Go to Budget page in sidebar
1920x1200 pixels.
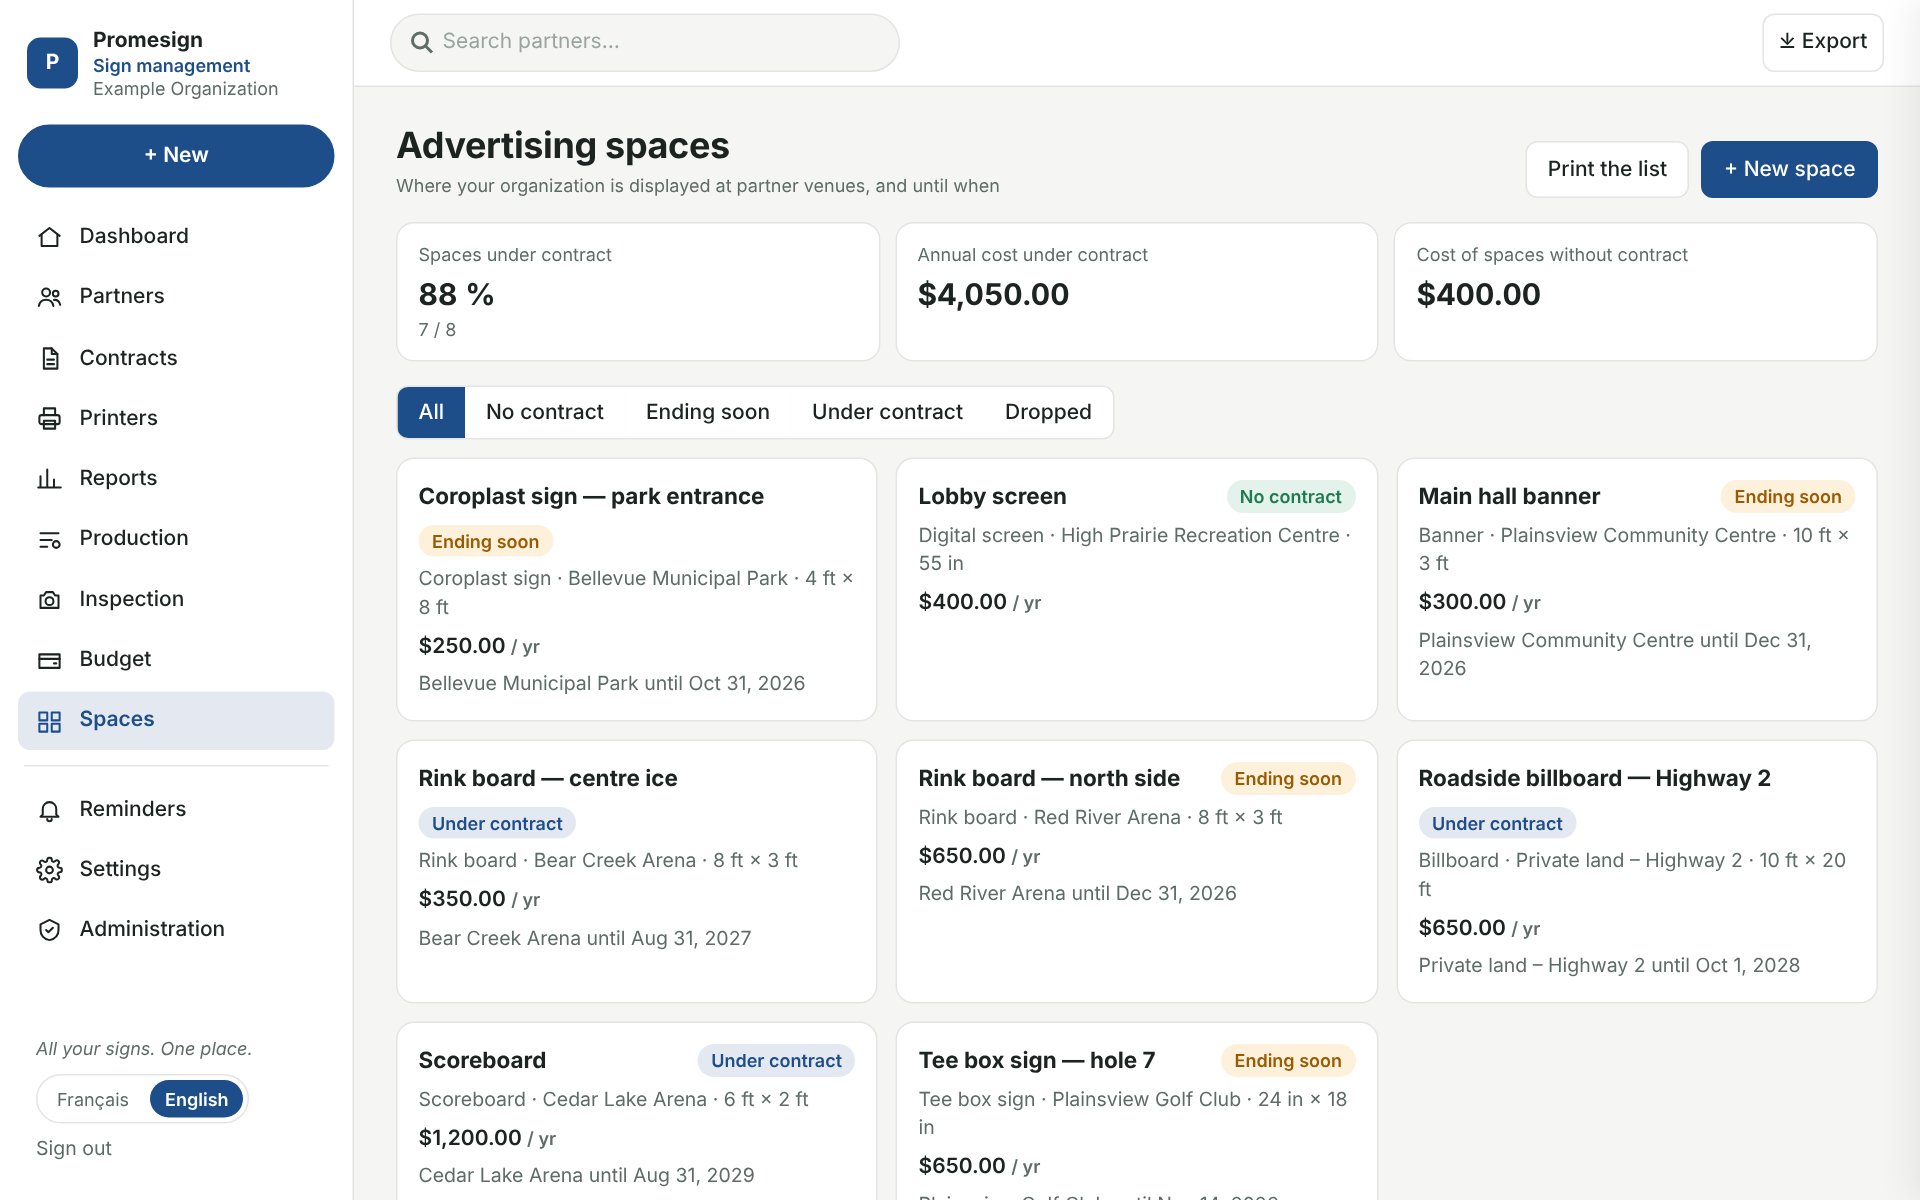click(x=176, y=660)
